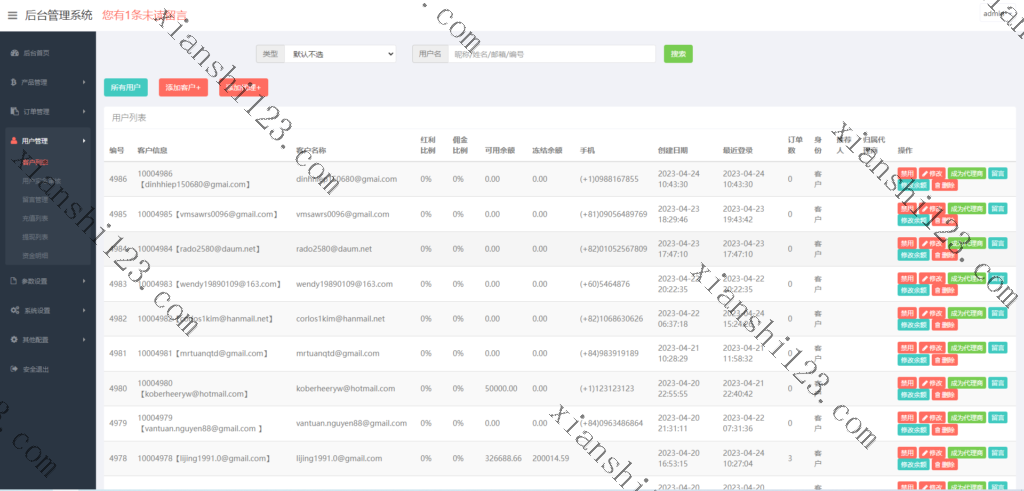Click the sign-out icon beside 安全退出

(14, 369)
